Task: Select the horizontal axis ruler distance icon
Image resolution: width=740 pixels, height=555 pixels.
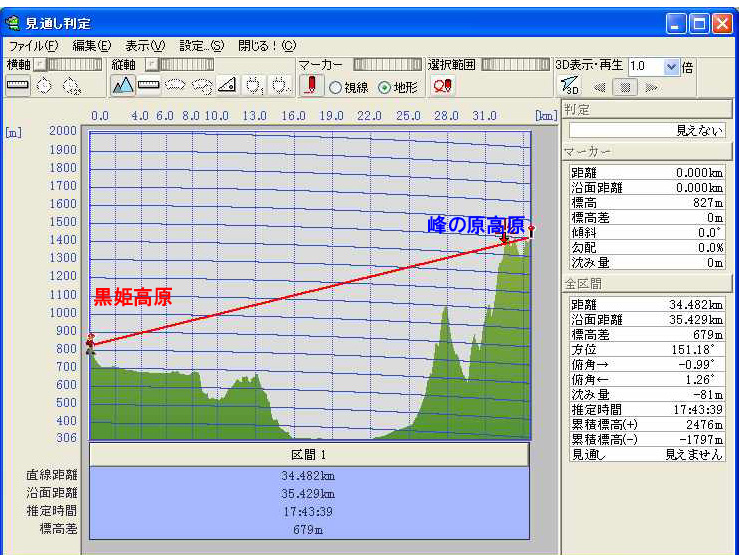Action: (18, 86)
